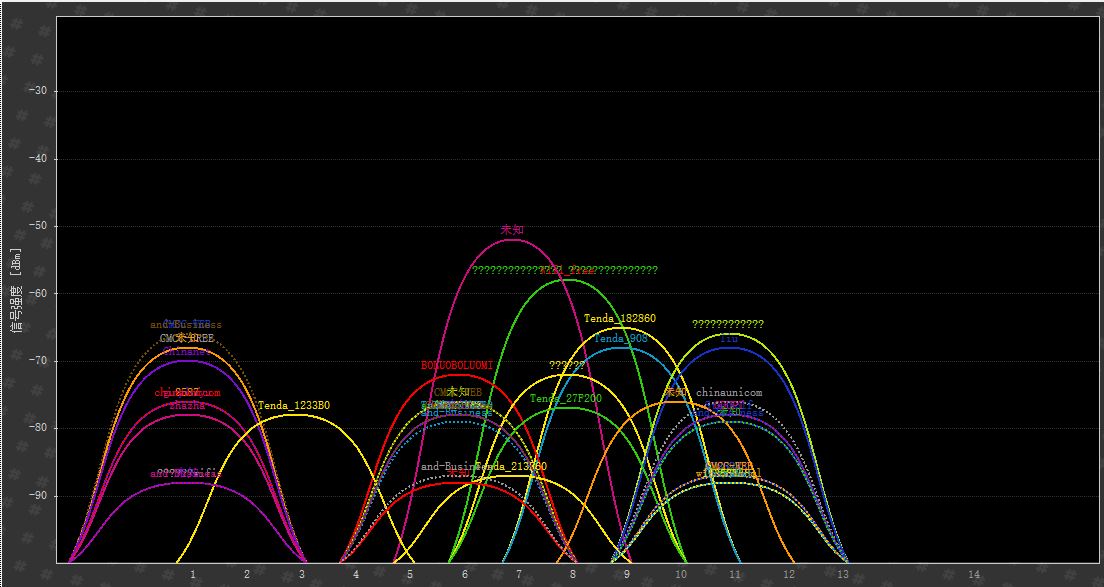Click channel 1 on the horizontal axis
The height and width of the screenshot is (587, 1104).
point(193,575)
